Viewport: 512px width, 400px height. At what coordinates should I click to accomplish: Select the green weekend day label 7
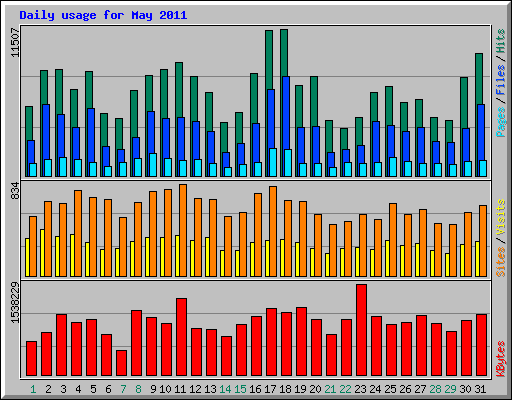coord(123,389)
